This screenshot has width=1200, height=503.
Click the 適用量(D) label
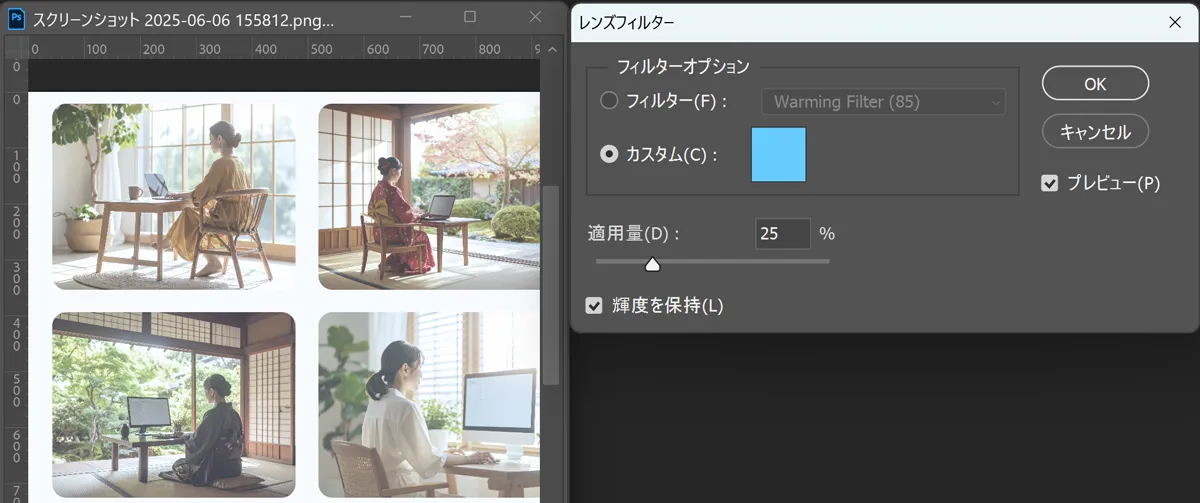coord(633,233)
